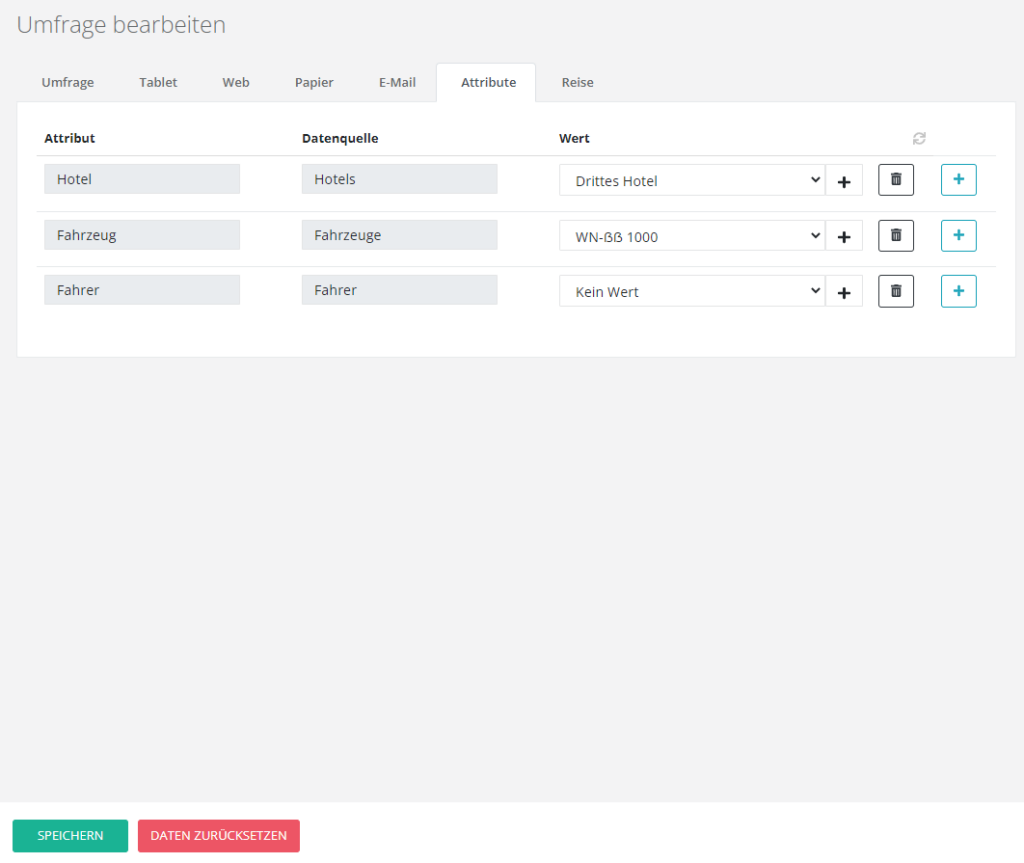Open the Tablet tab
Image resolution: width=1024 pixels, height=863 pixels.
tap(158, 83)
